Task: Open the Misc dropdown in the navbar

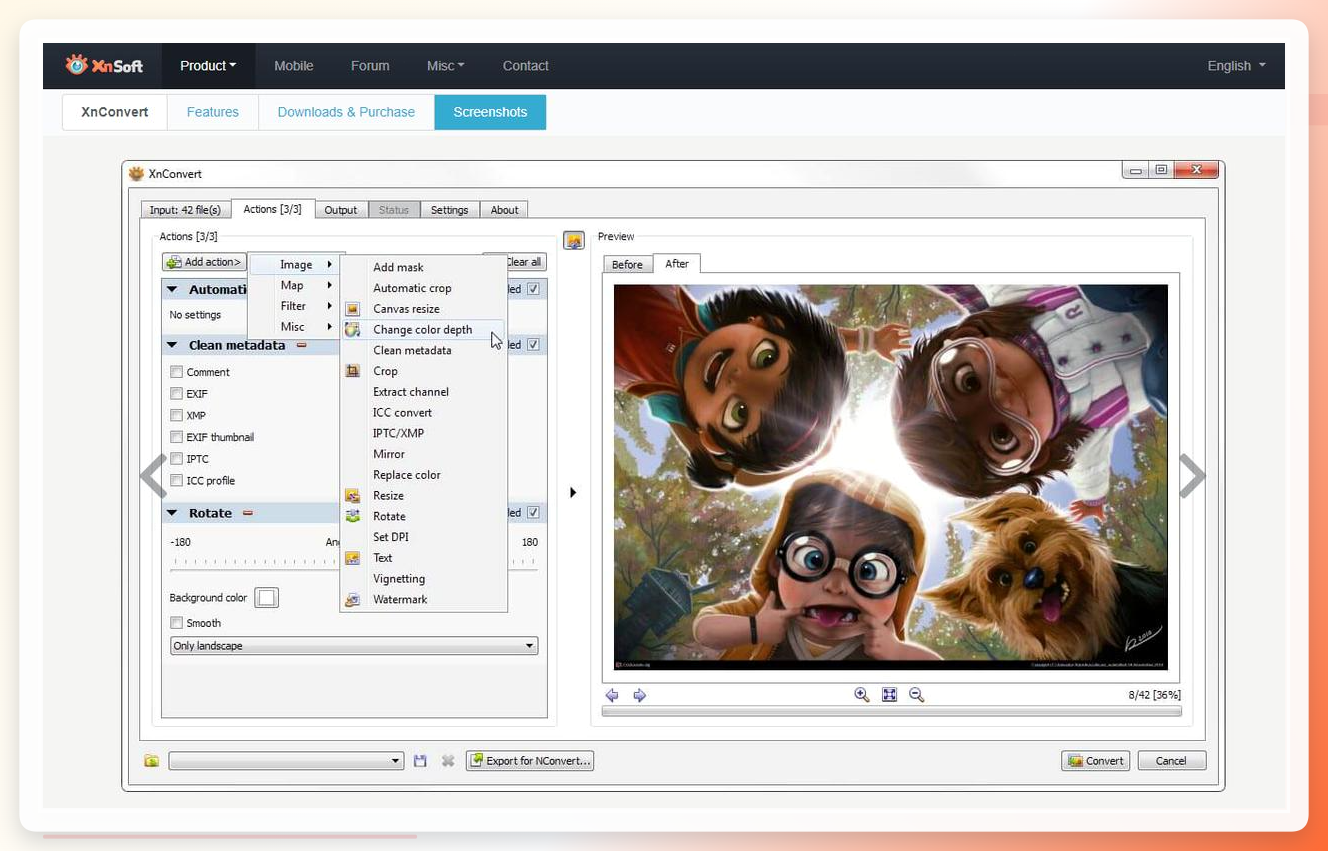Action: click(x=445, y=66)
